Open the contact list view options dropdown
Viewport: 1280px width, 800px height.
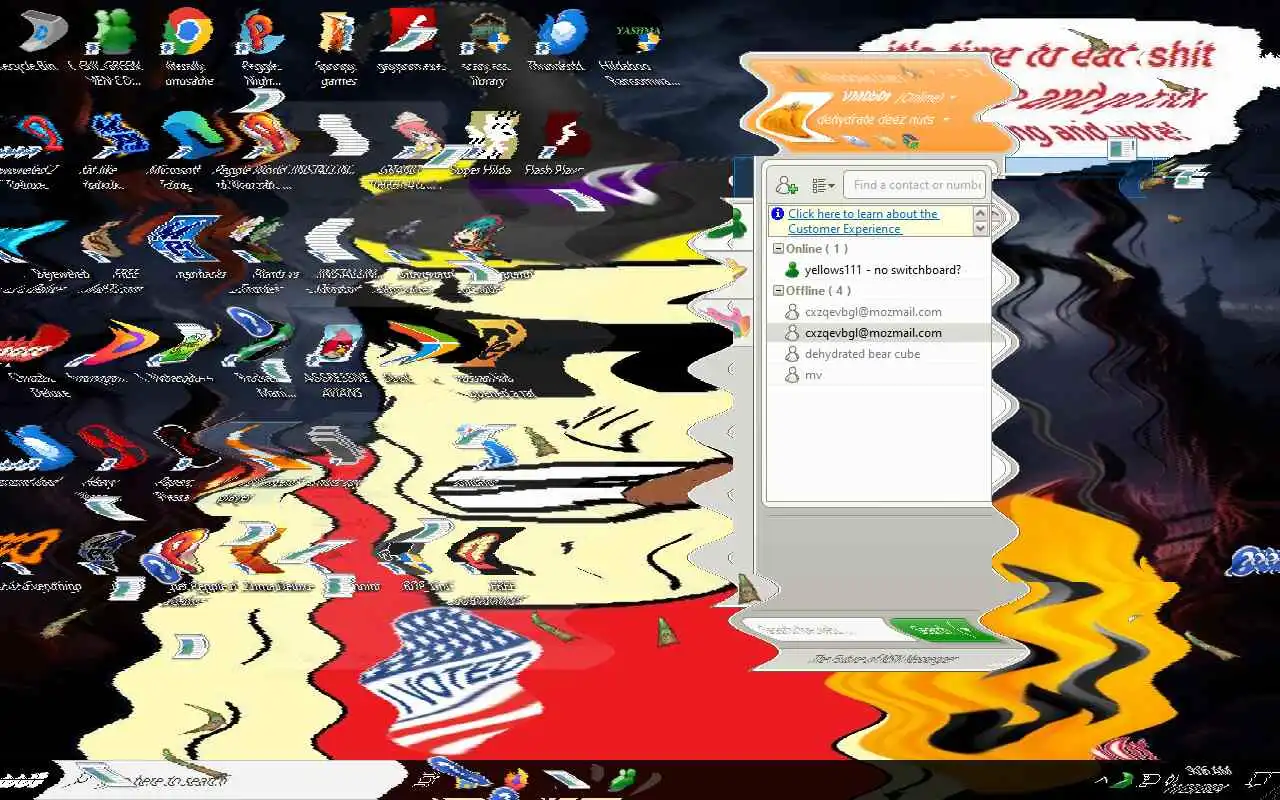823,185
